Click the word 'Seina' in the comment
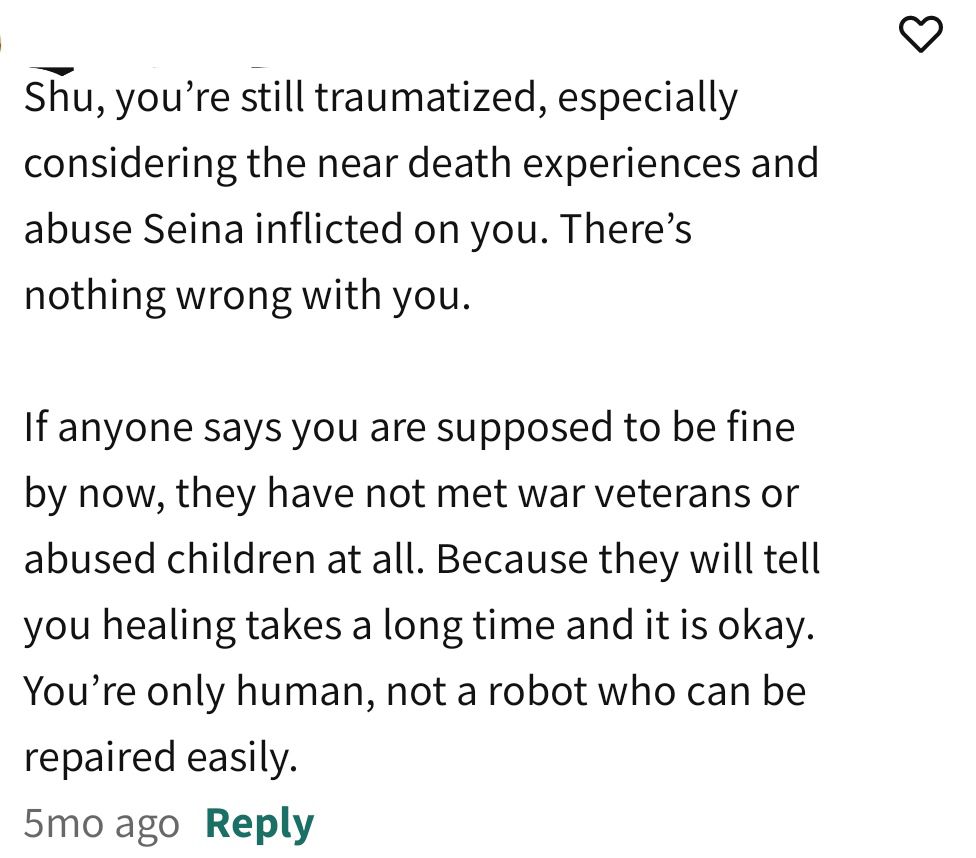976x858 pixels. click(x=193, y=229)
